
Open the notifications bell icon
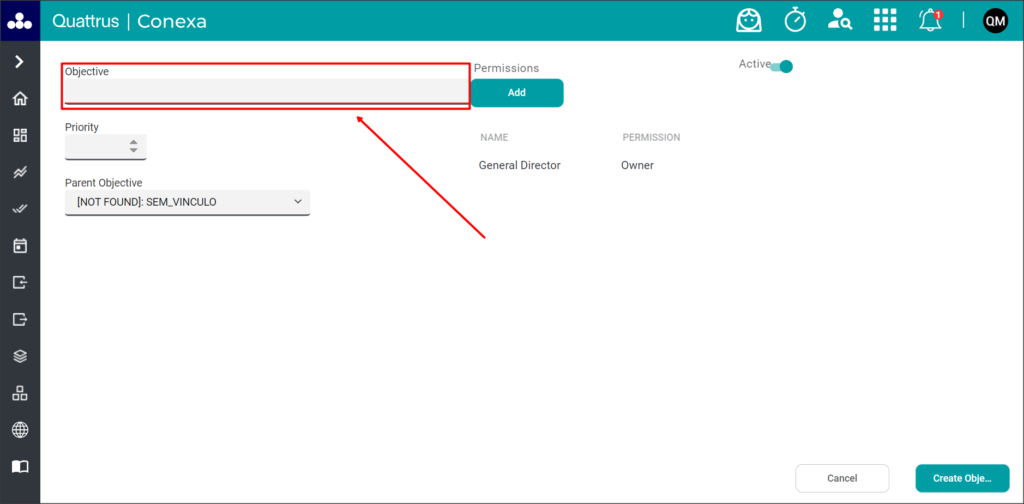(930, 20)
